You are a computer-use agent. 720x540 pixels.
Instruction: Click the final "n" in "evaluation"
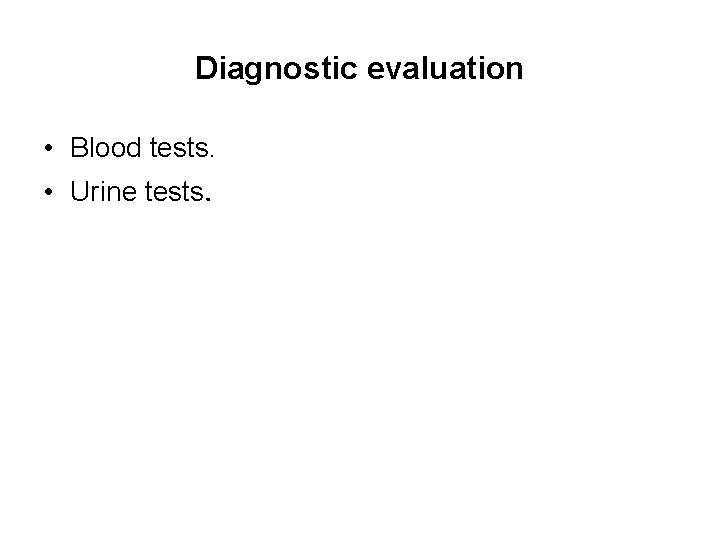coord(515,70)
